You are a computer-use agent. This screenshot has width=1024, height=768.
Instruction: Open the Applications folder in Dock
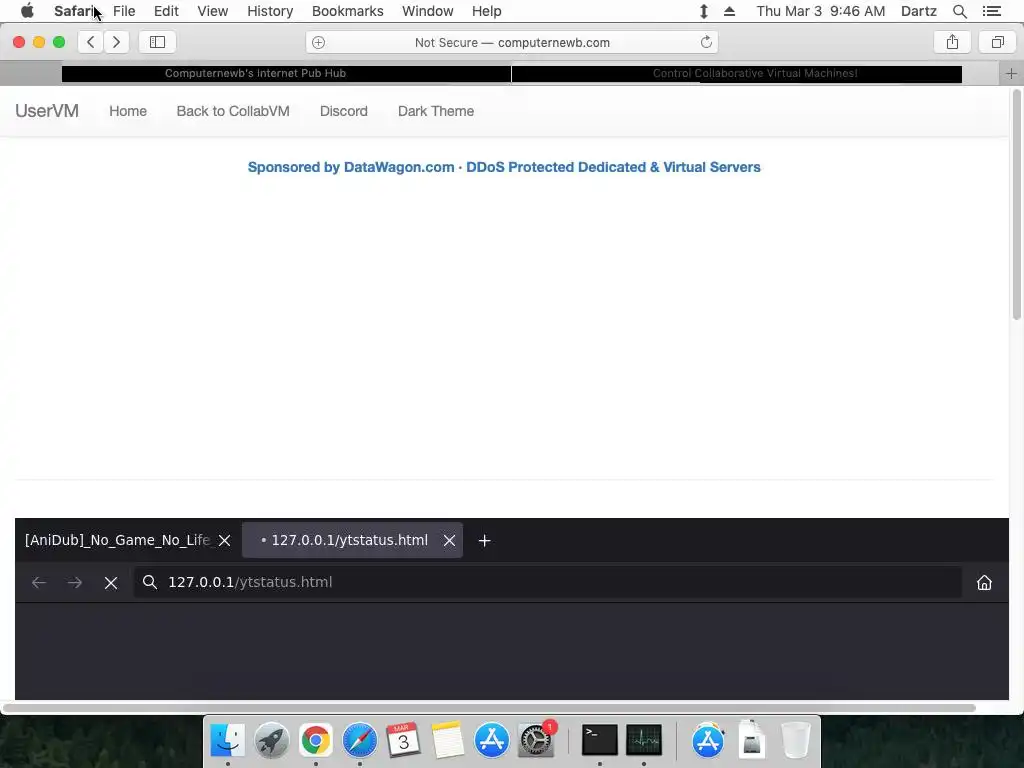708,740
